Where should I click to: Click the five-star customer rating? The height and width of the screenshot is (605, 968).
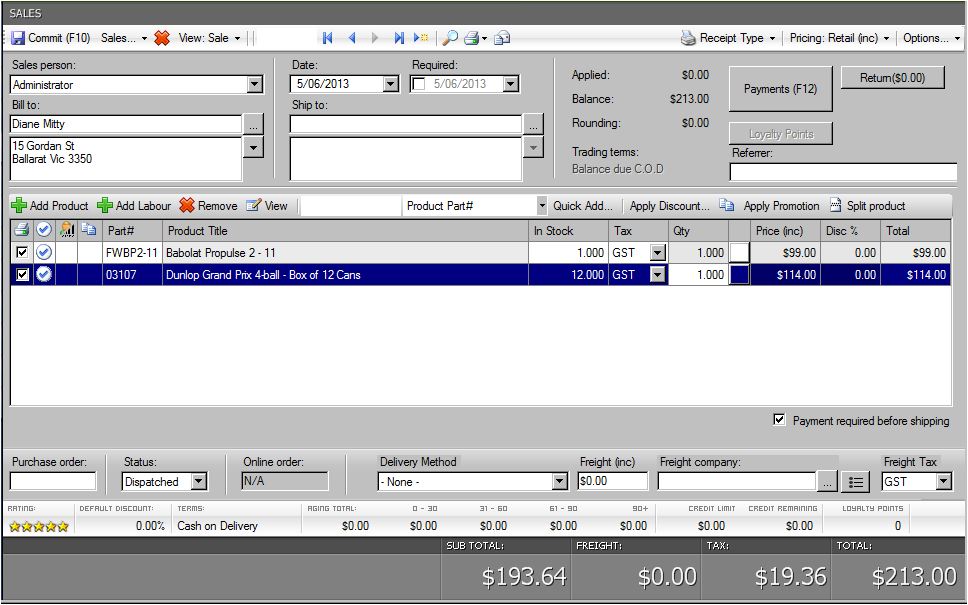(38, 527)
